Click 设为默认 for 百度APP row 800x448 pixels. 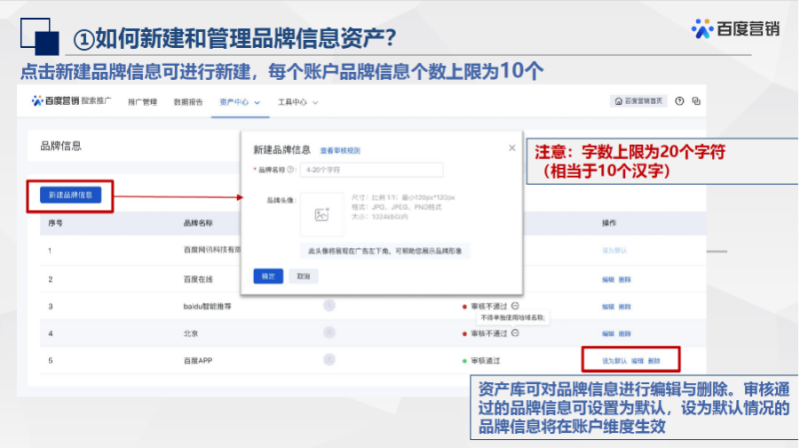[614, 361]
